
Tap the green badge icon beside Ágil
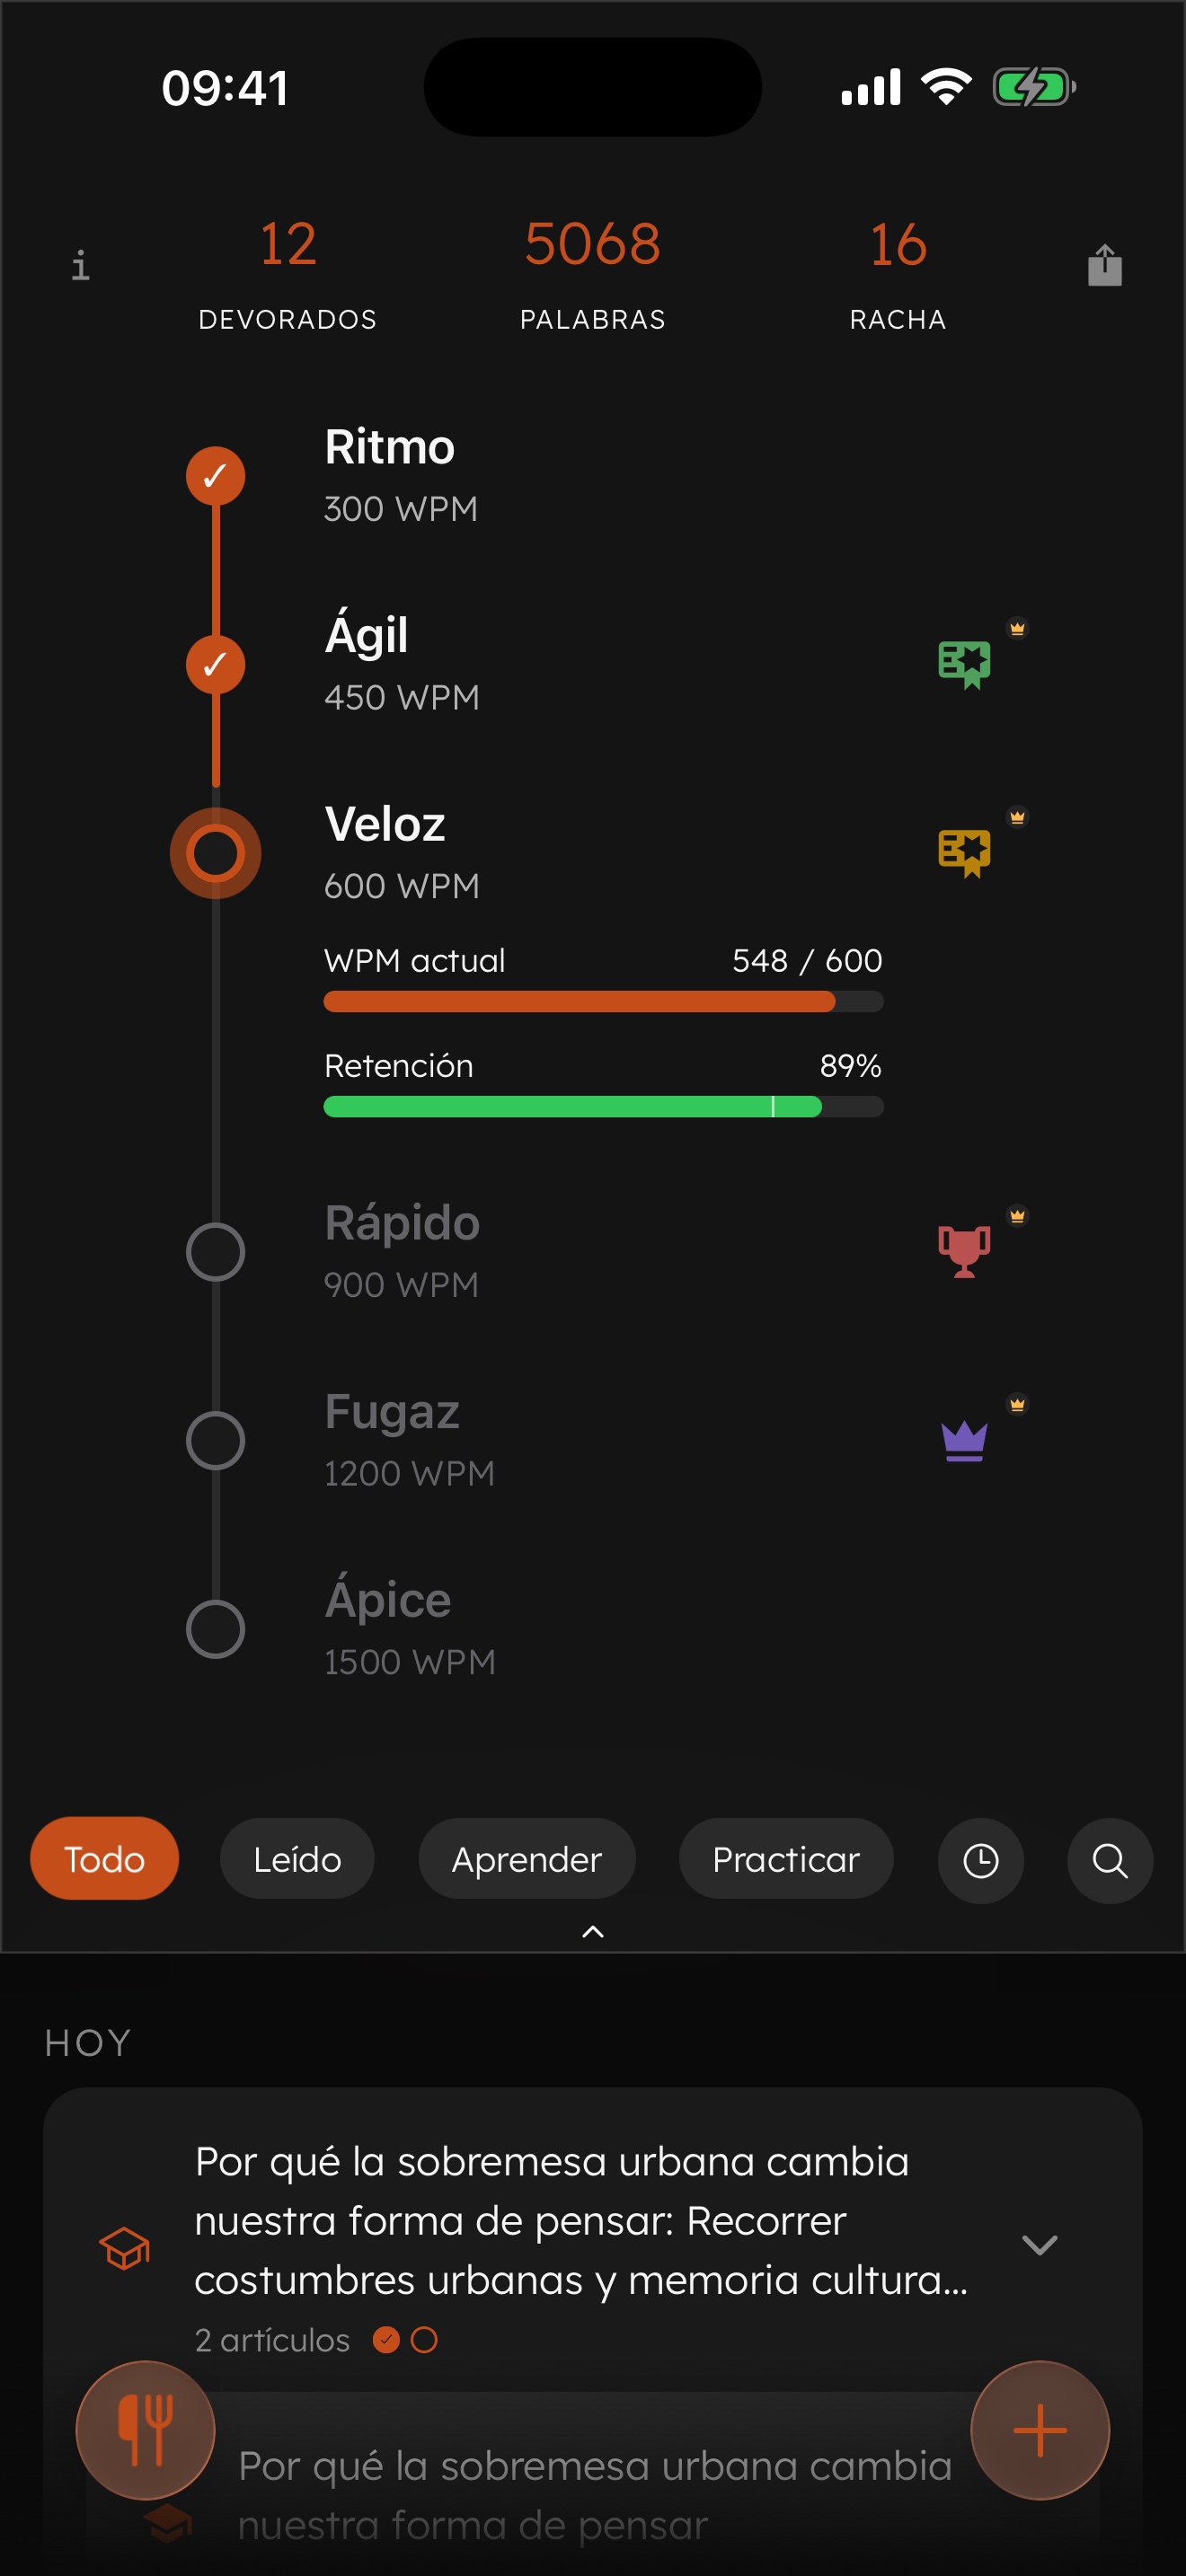(964, 663)
